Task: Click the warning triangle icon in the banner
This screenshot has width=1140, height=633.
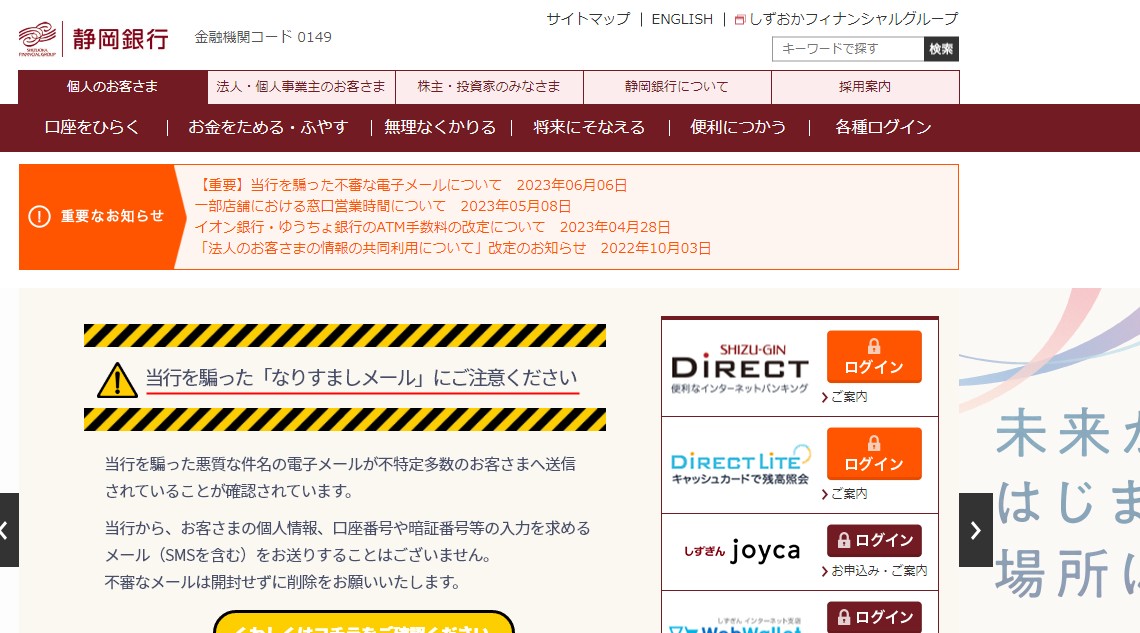Action: (117, 379)
